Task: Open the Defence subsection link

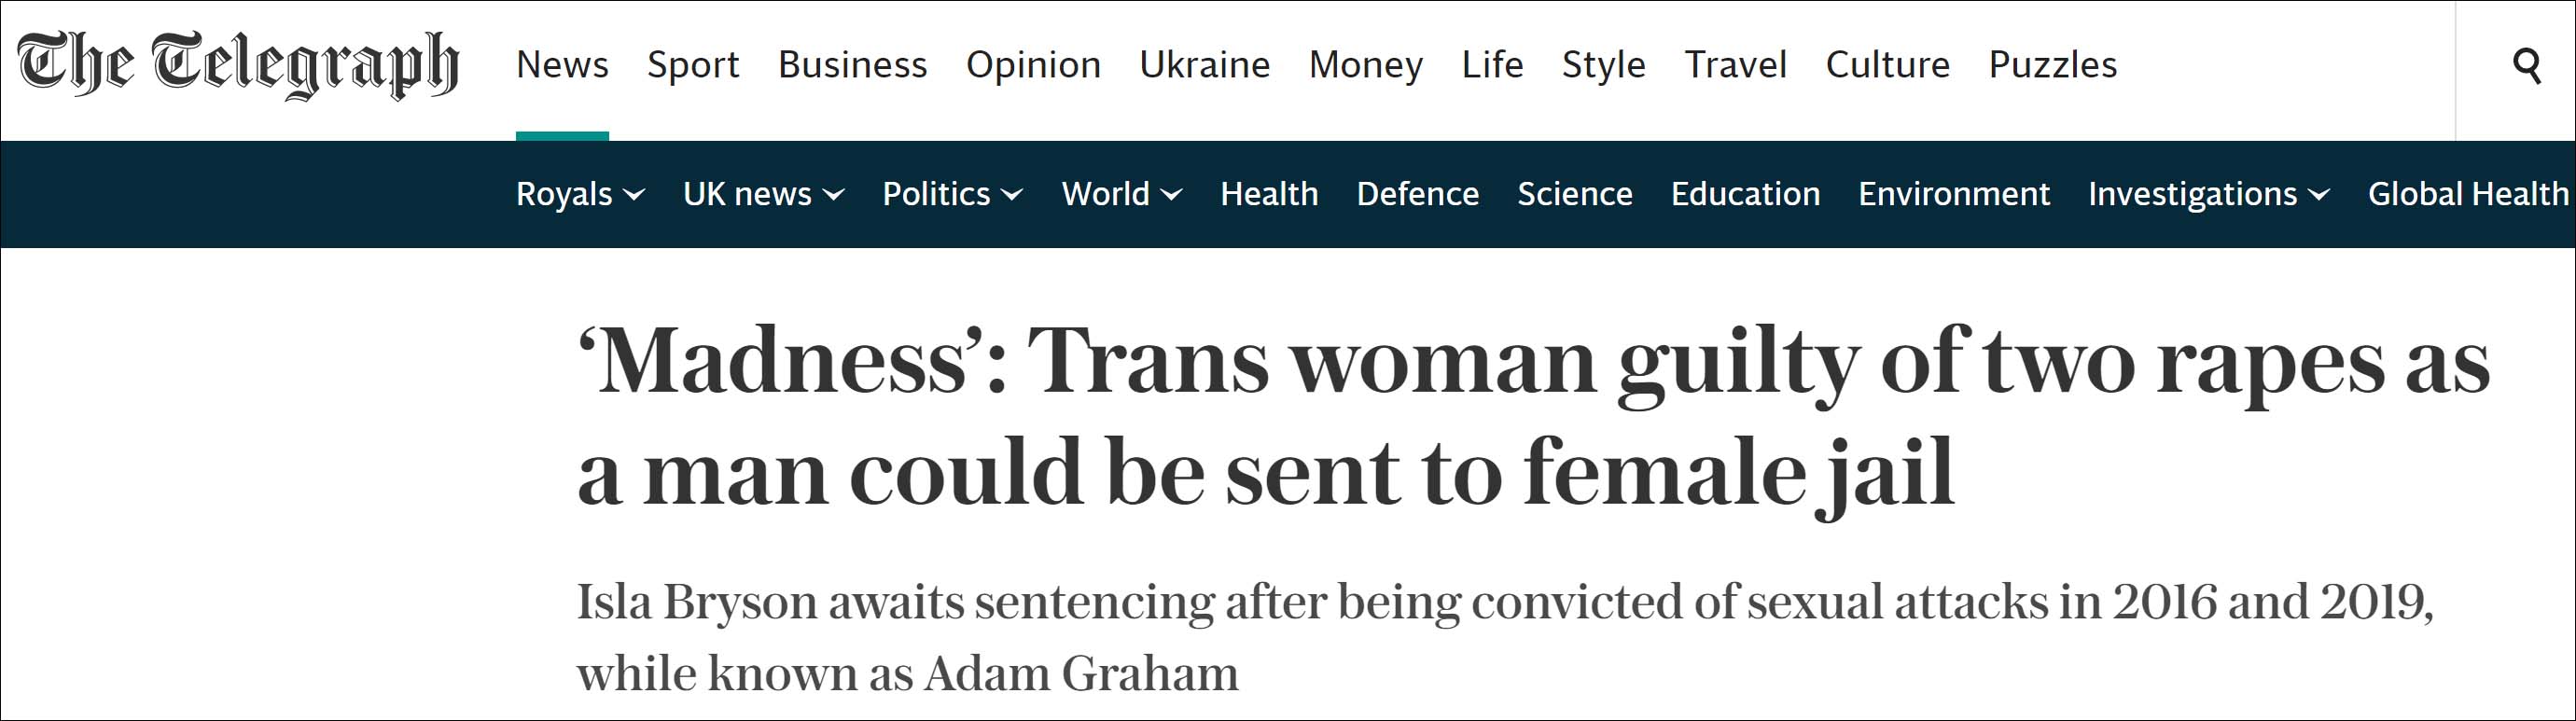Action: click(1417, 194)
